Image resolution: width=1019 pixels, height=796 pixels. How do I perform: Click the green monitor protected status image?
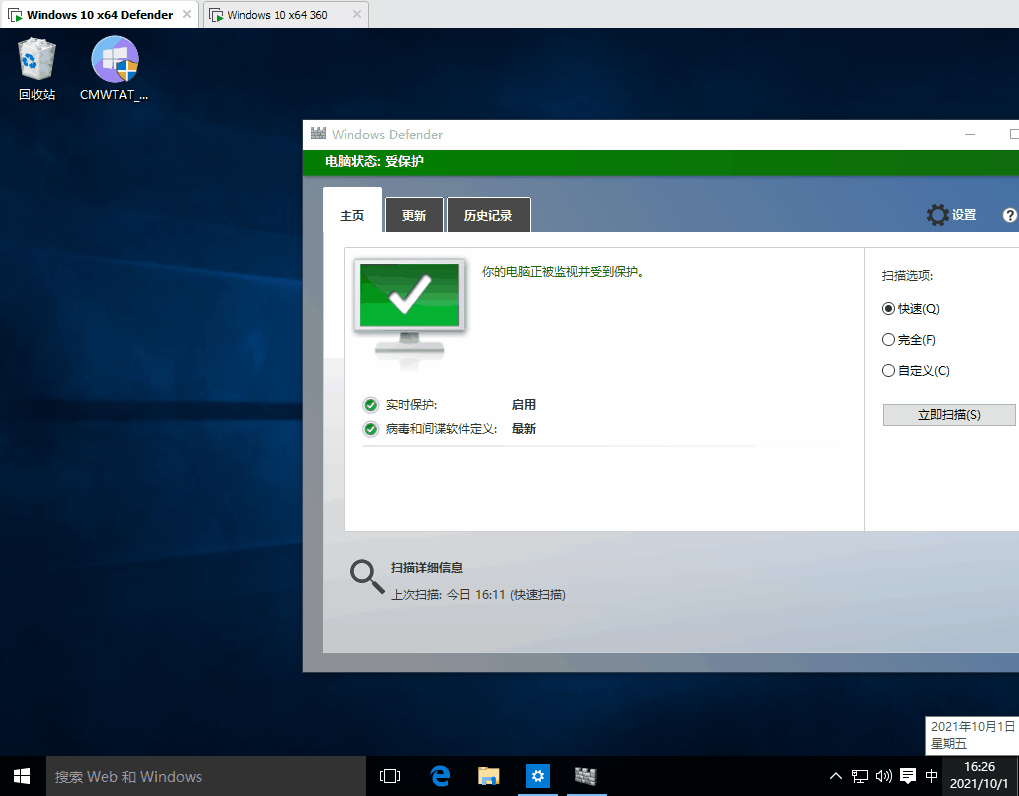pyautogui.click(x=409, y=313)
